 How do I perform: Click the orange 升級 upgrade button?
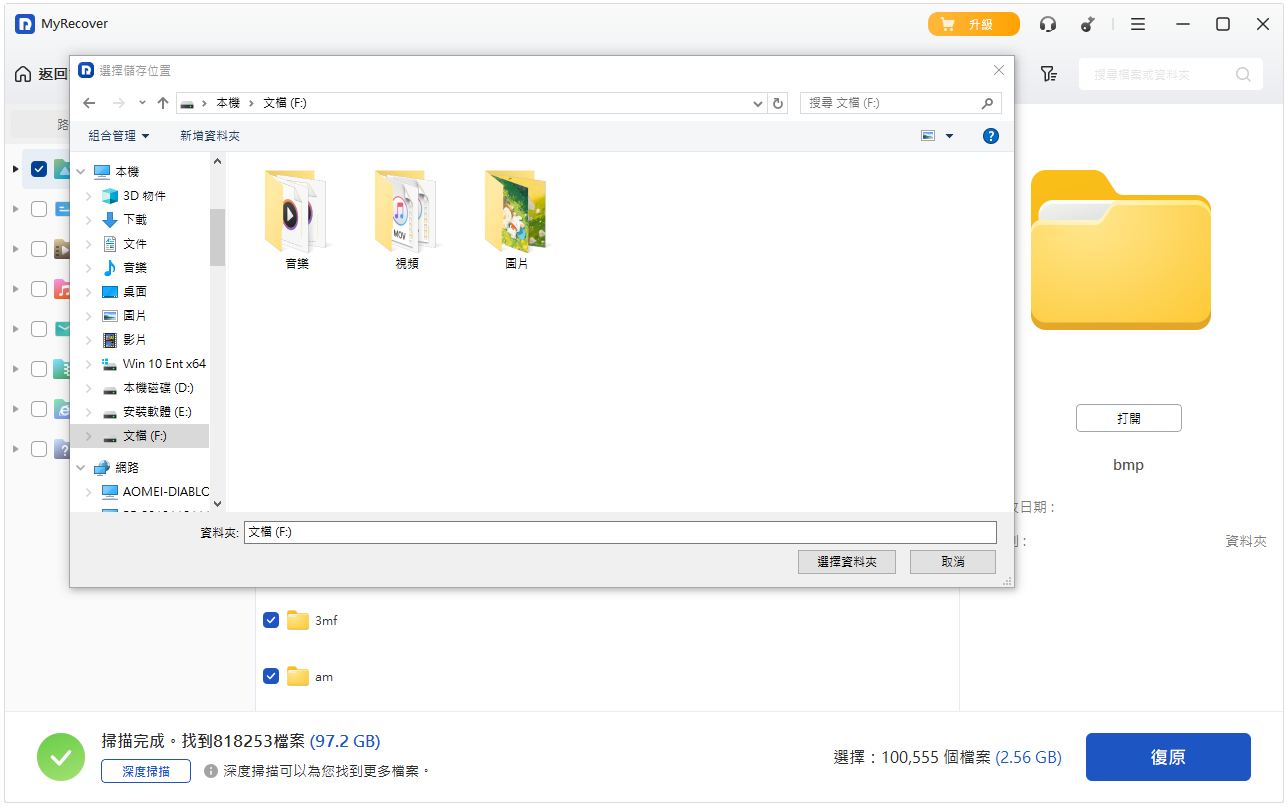[973, 24]
